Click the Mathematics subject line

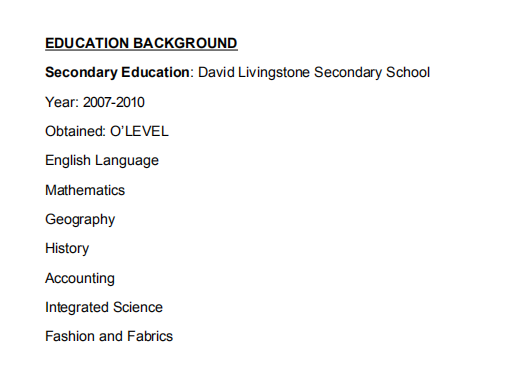tap(85, 190)
